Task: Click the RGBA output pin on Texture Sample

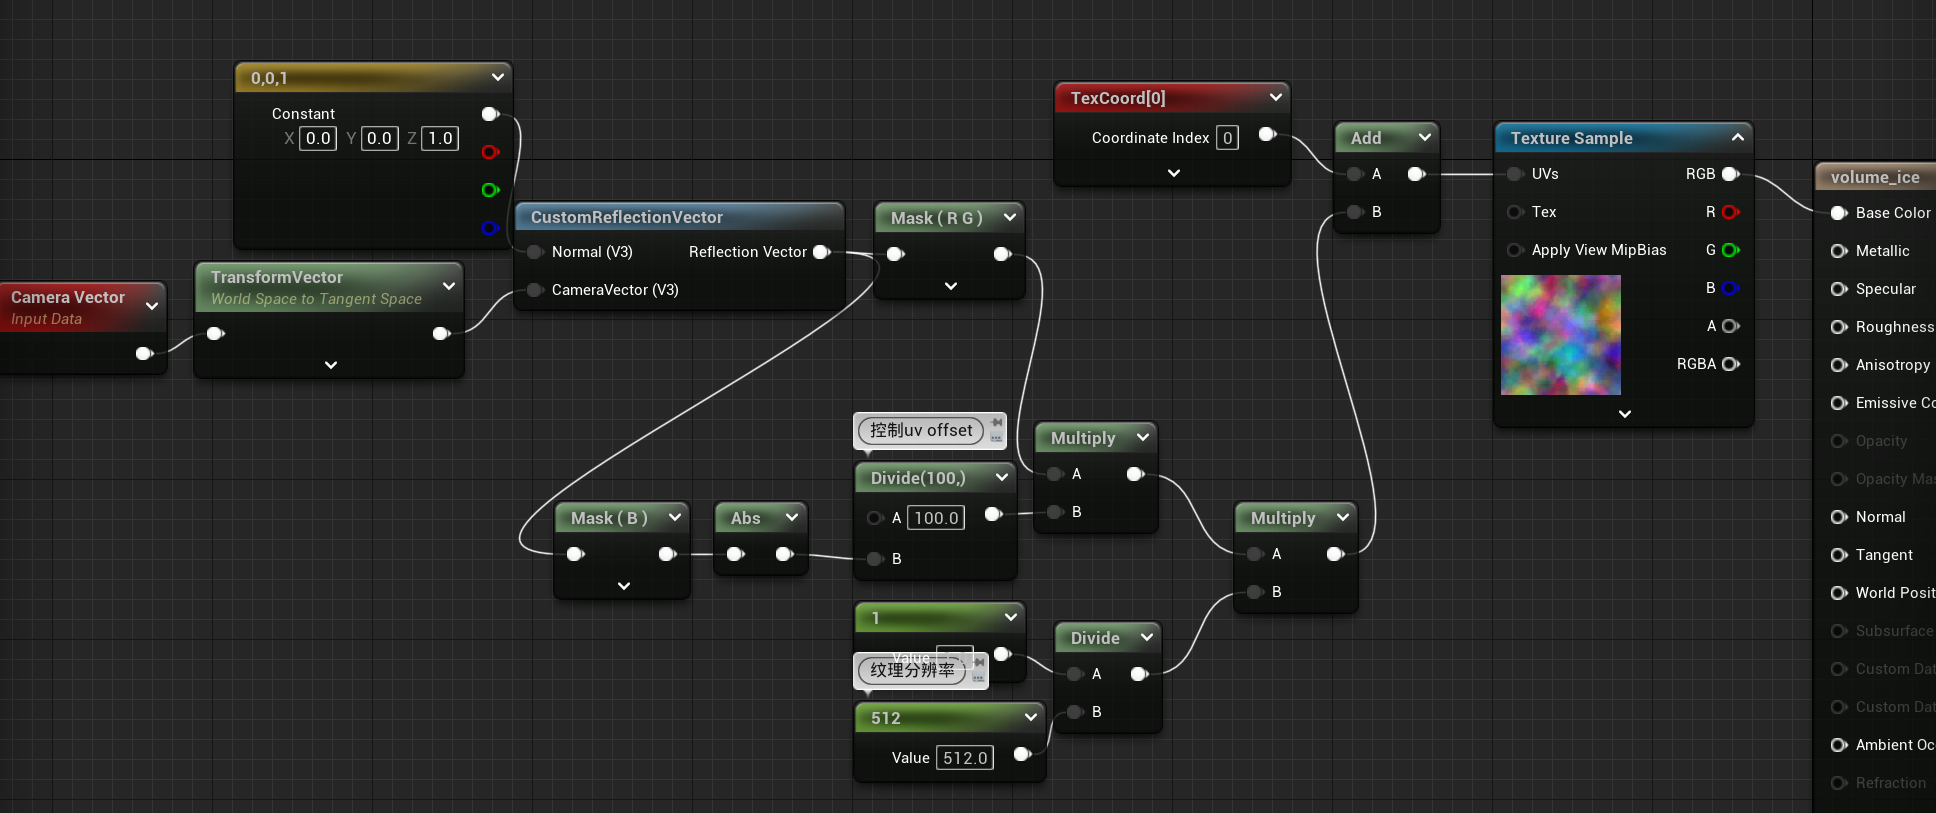Action: coord(1731,364)
